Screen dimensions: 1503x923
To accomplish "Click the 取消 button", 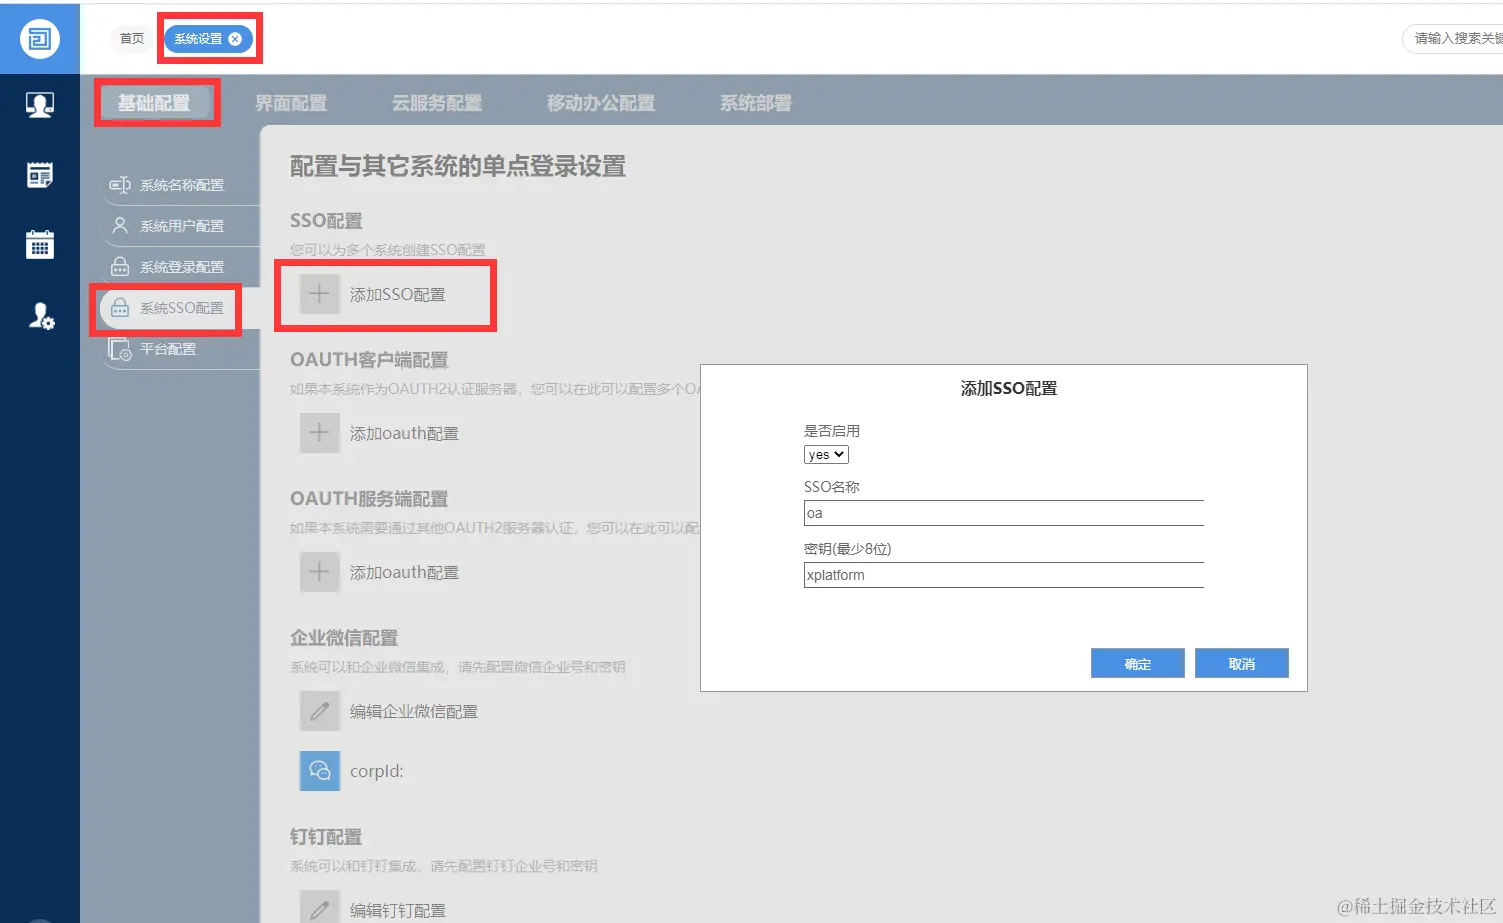I will (1242, 664).
